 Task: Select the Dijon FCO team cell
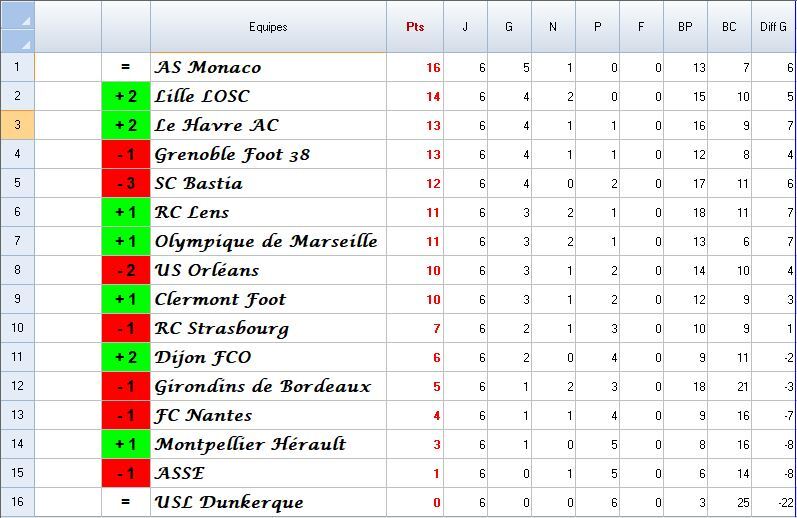[268, 358]
